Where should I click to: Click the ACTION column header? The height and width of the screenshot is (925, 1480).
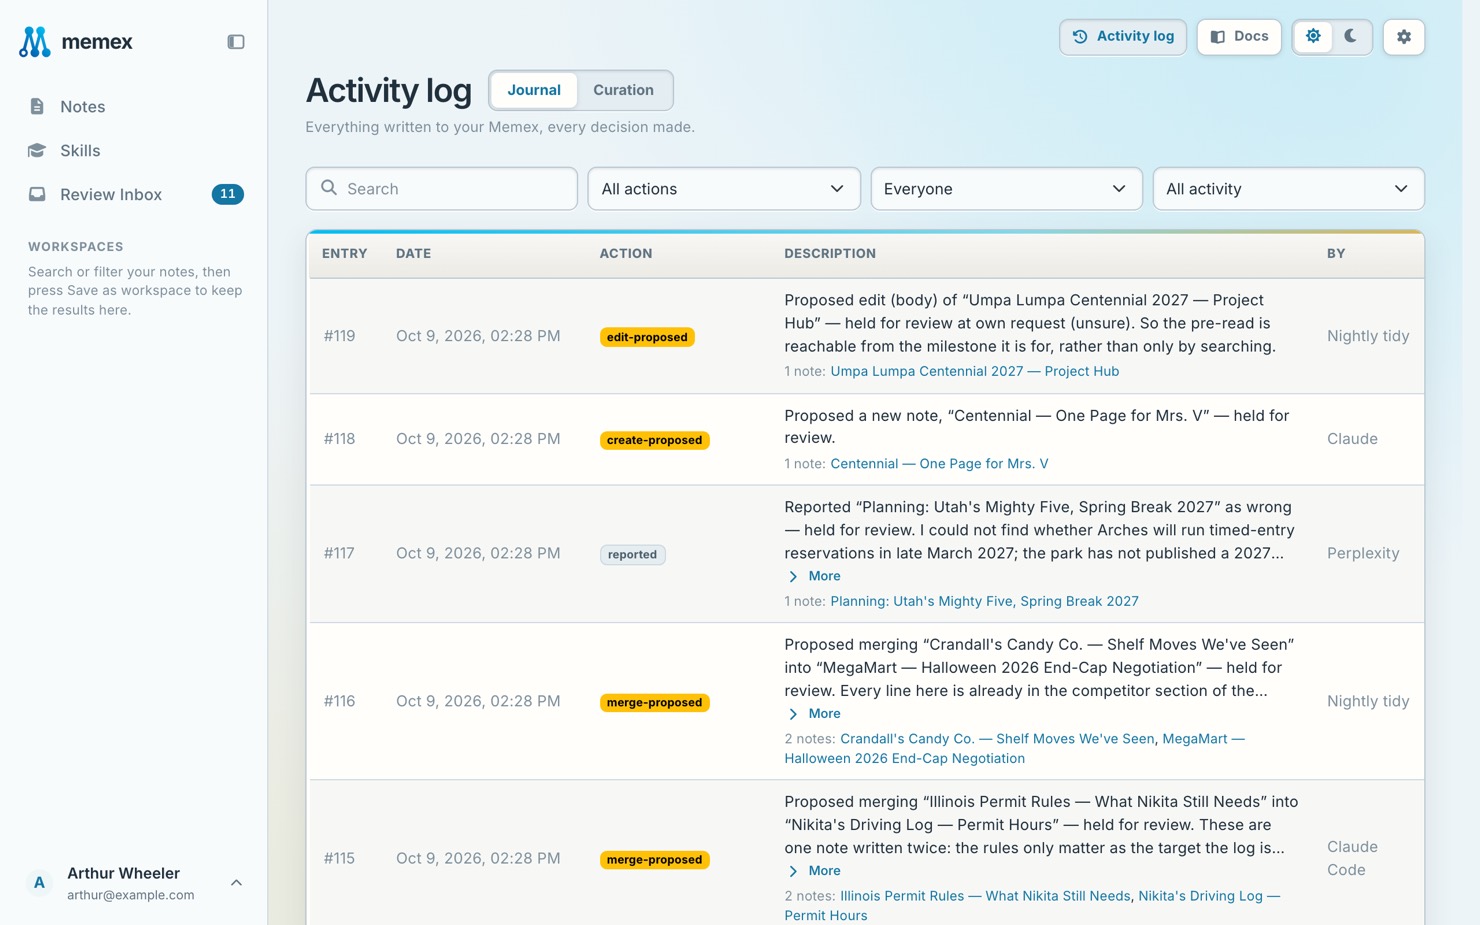coord(625,254)
